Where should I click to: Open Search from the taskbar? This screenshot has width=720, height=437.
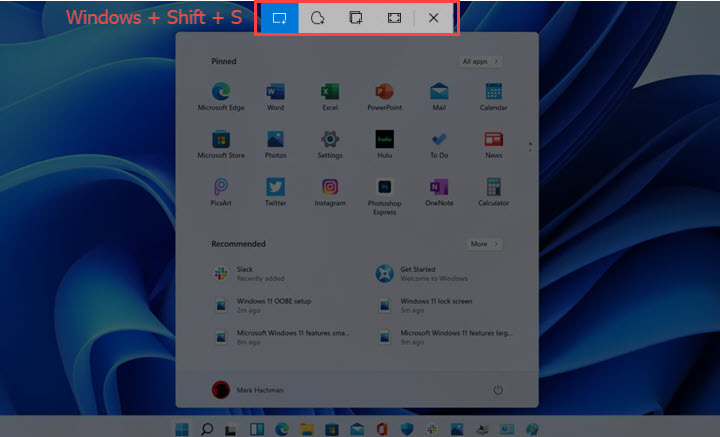(207, 429)
